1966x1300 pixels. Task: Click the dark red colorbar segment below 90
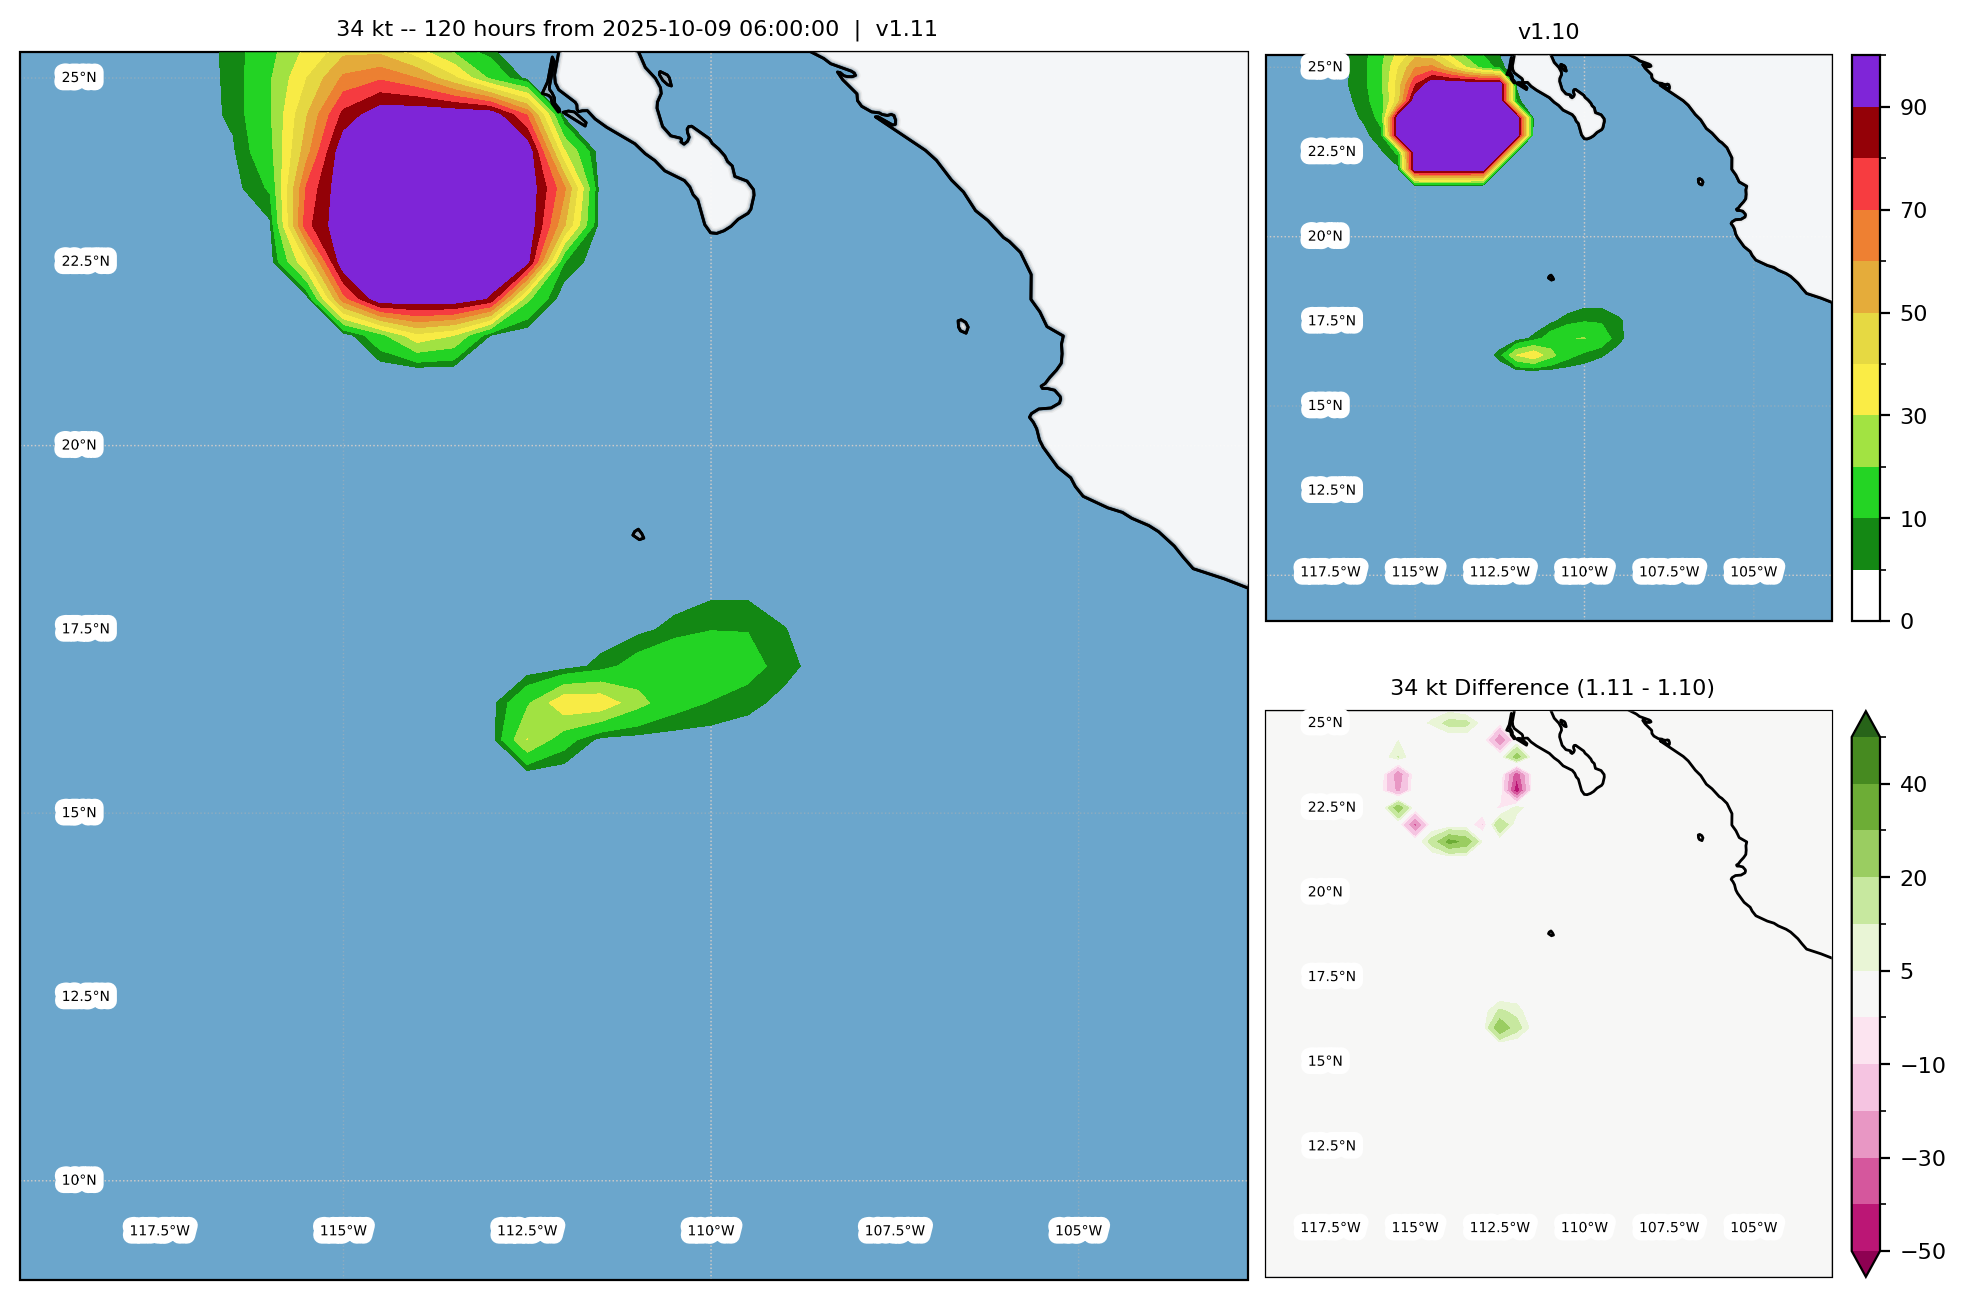point(1865,132)
